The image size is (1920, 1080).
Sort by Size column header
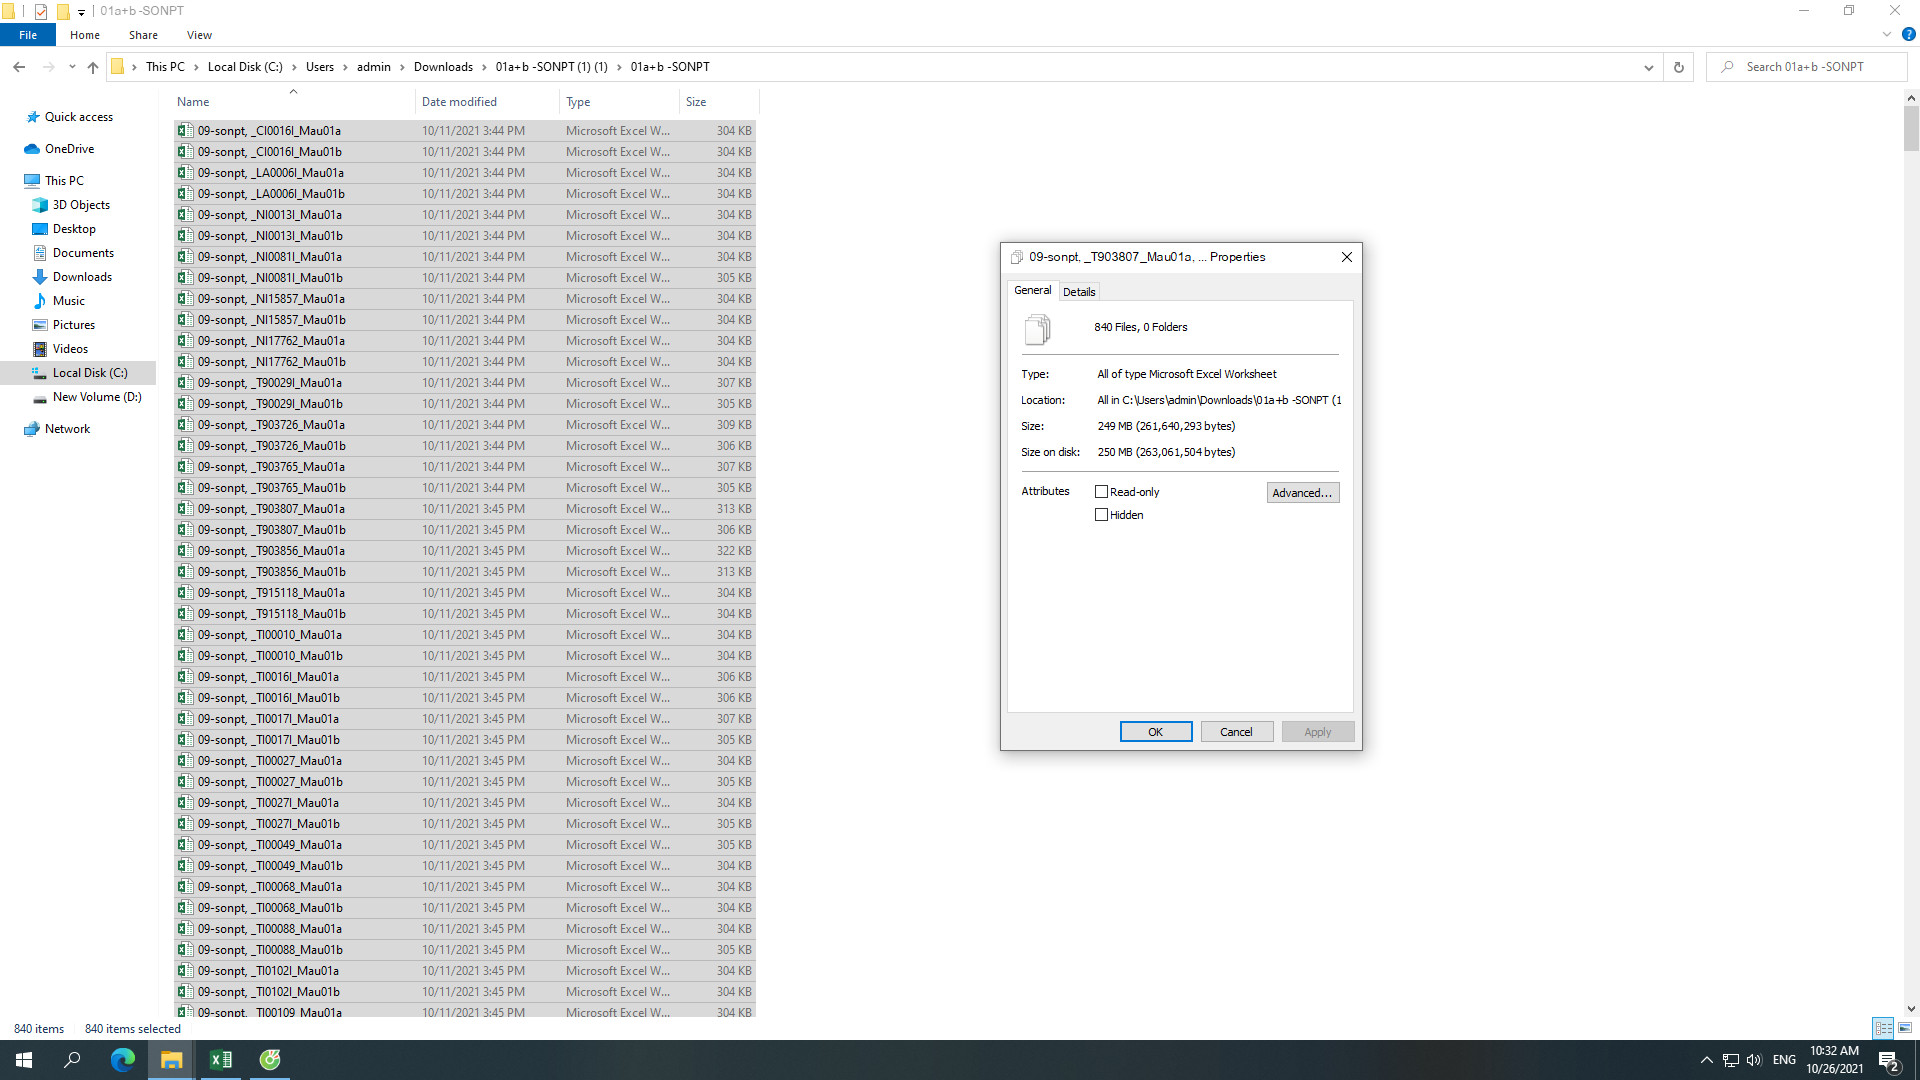click(x=718, y=102)
